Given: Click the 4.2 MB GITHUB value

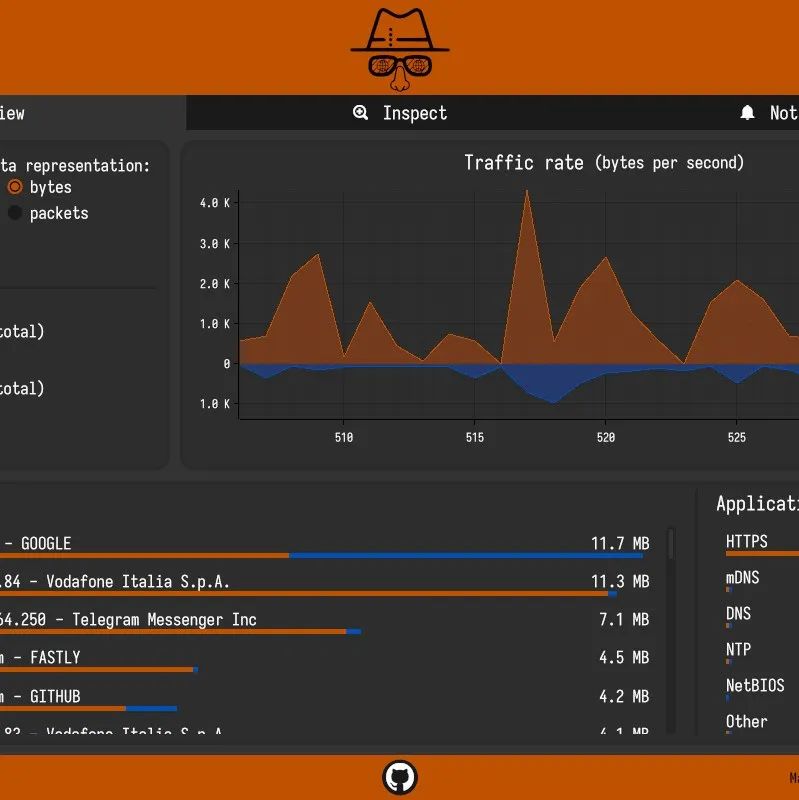Looking at the screenshot, I should pyautogui.click(x=624, y=696).
